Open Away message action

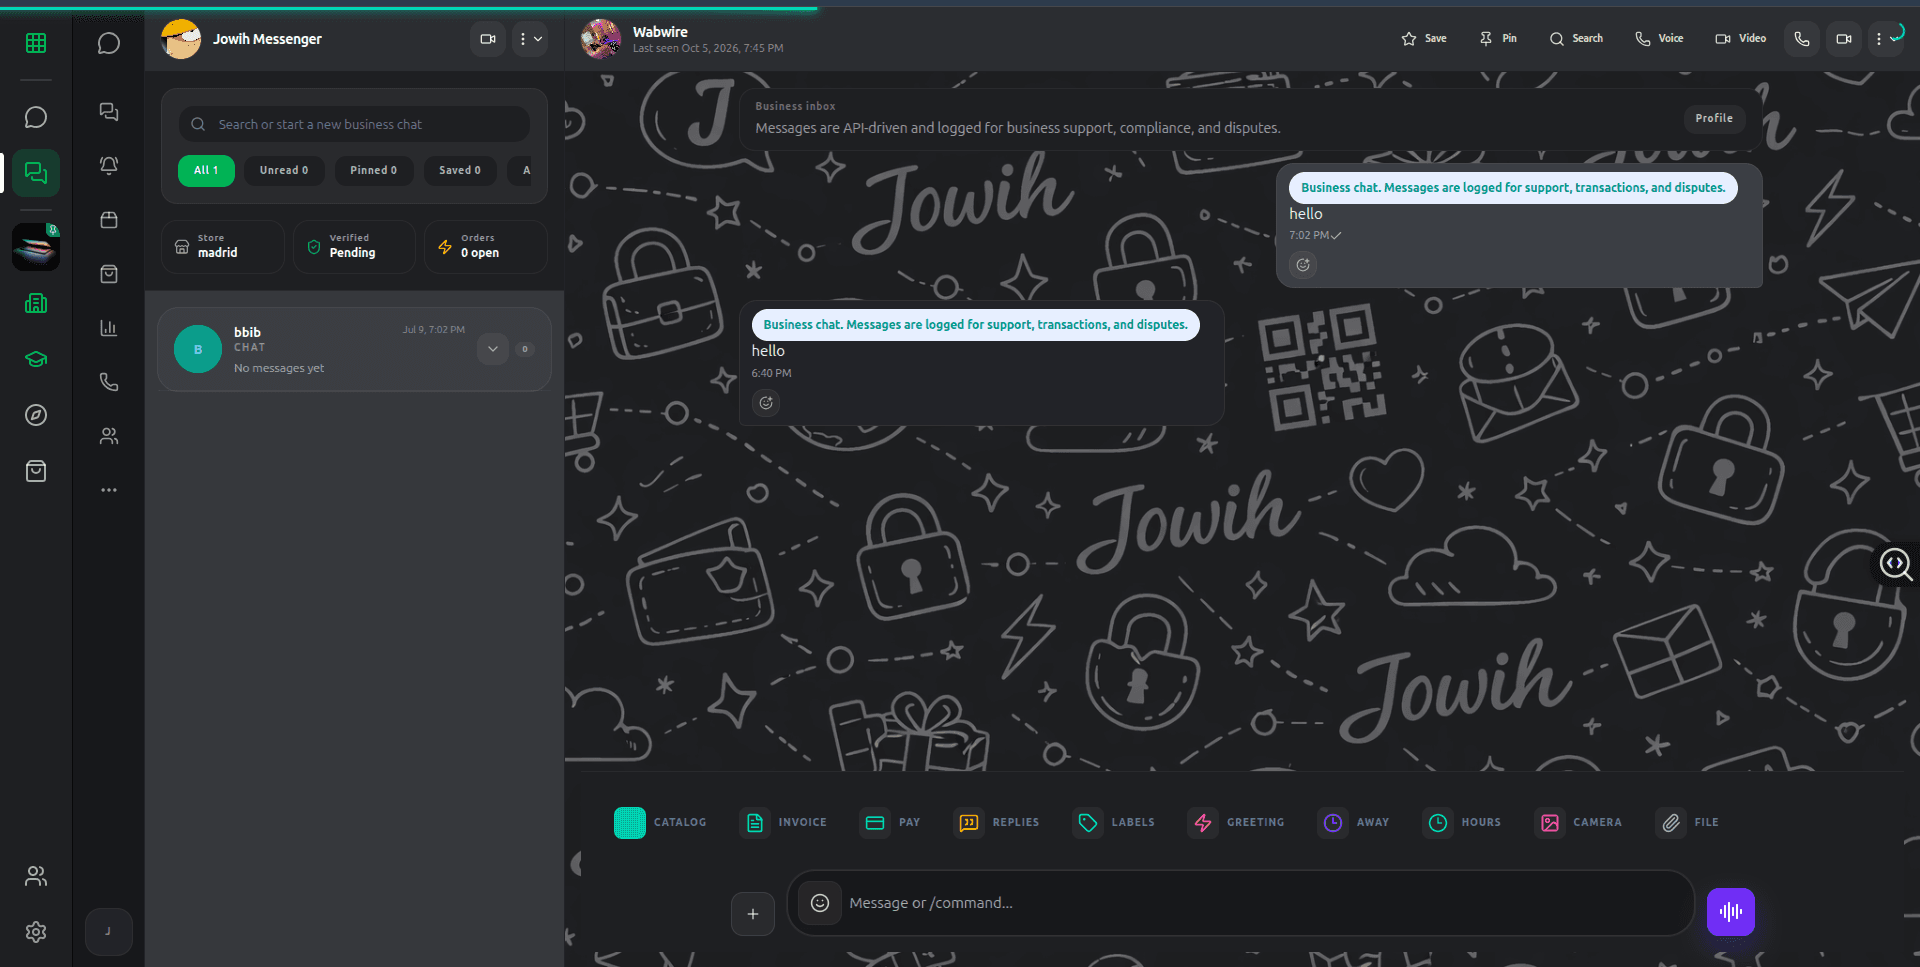click(x=1353, y=822)
